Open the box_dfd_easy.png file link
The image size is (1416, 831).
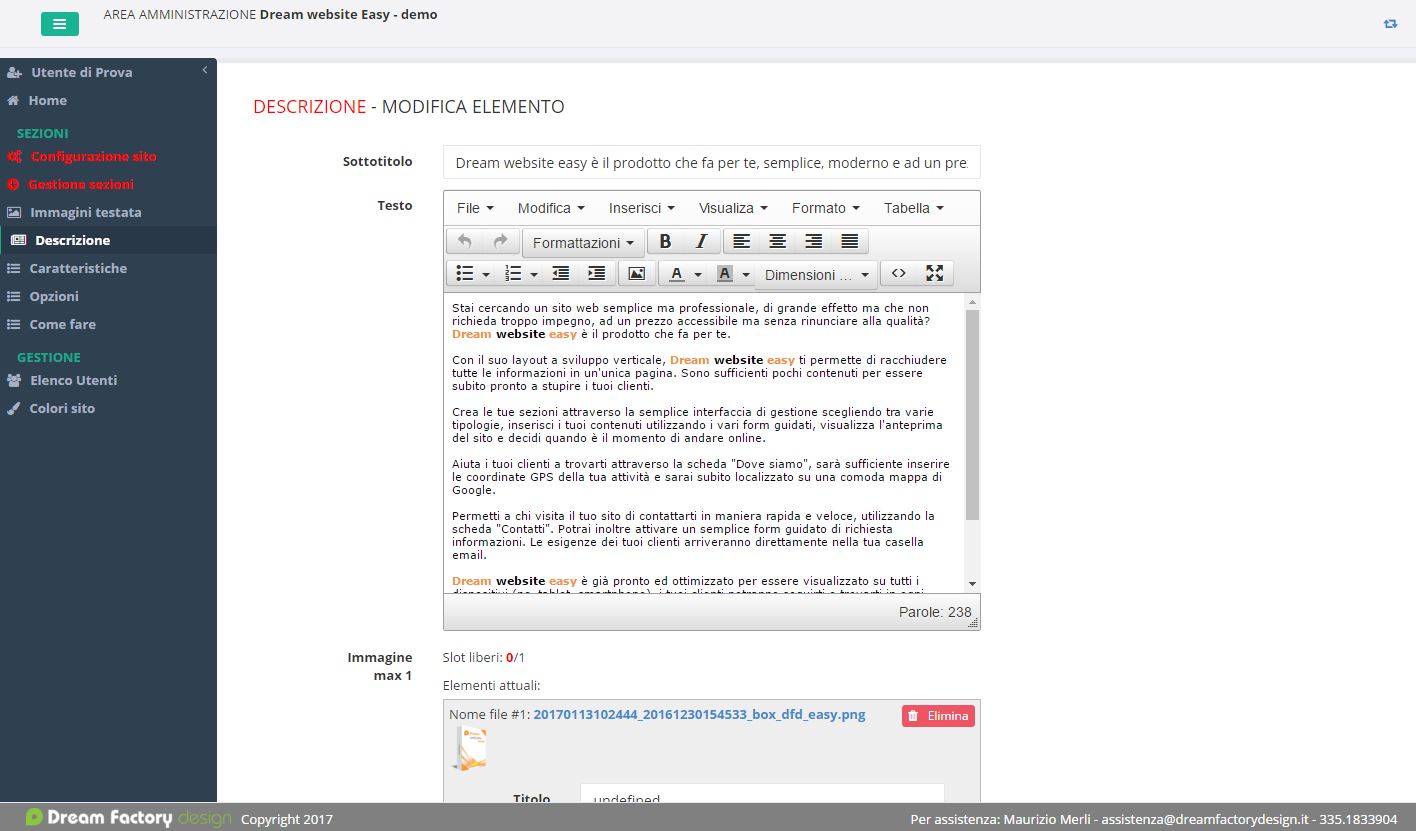700,715
